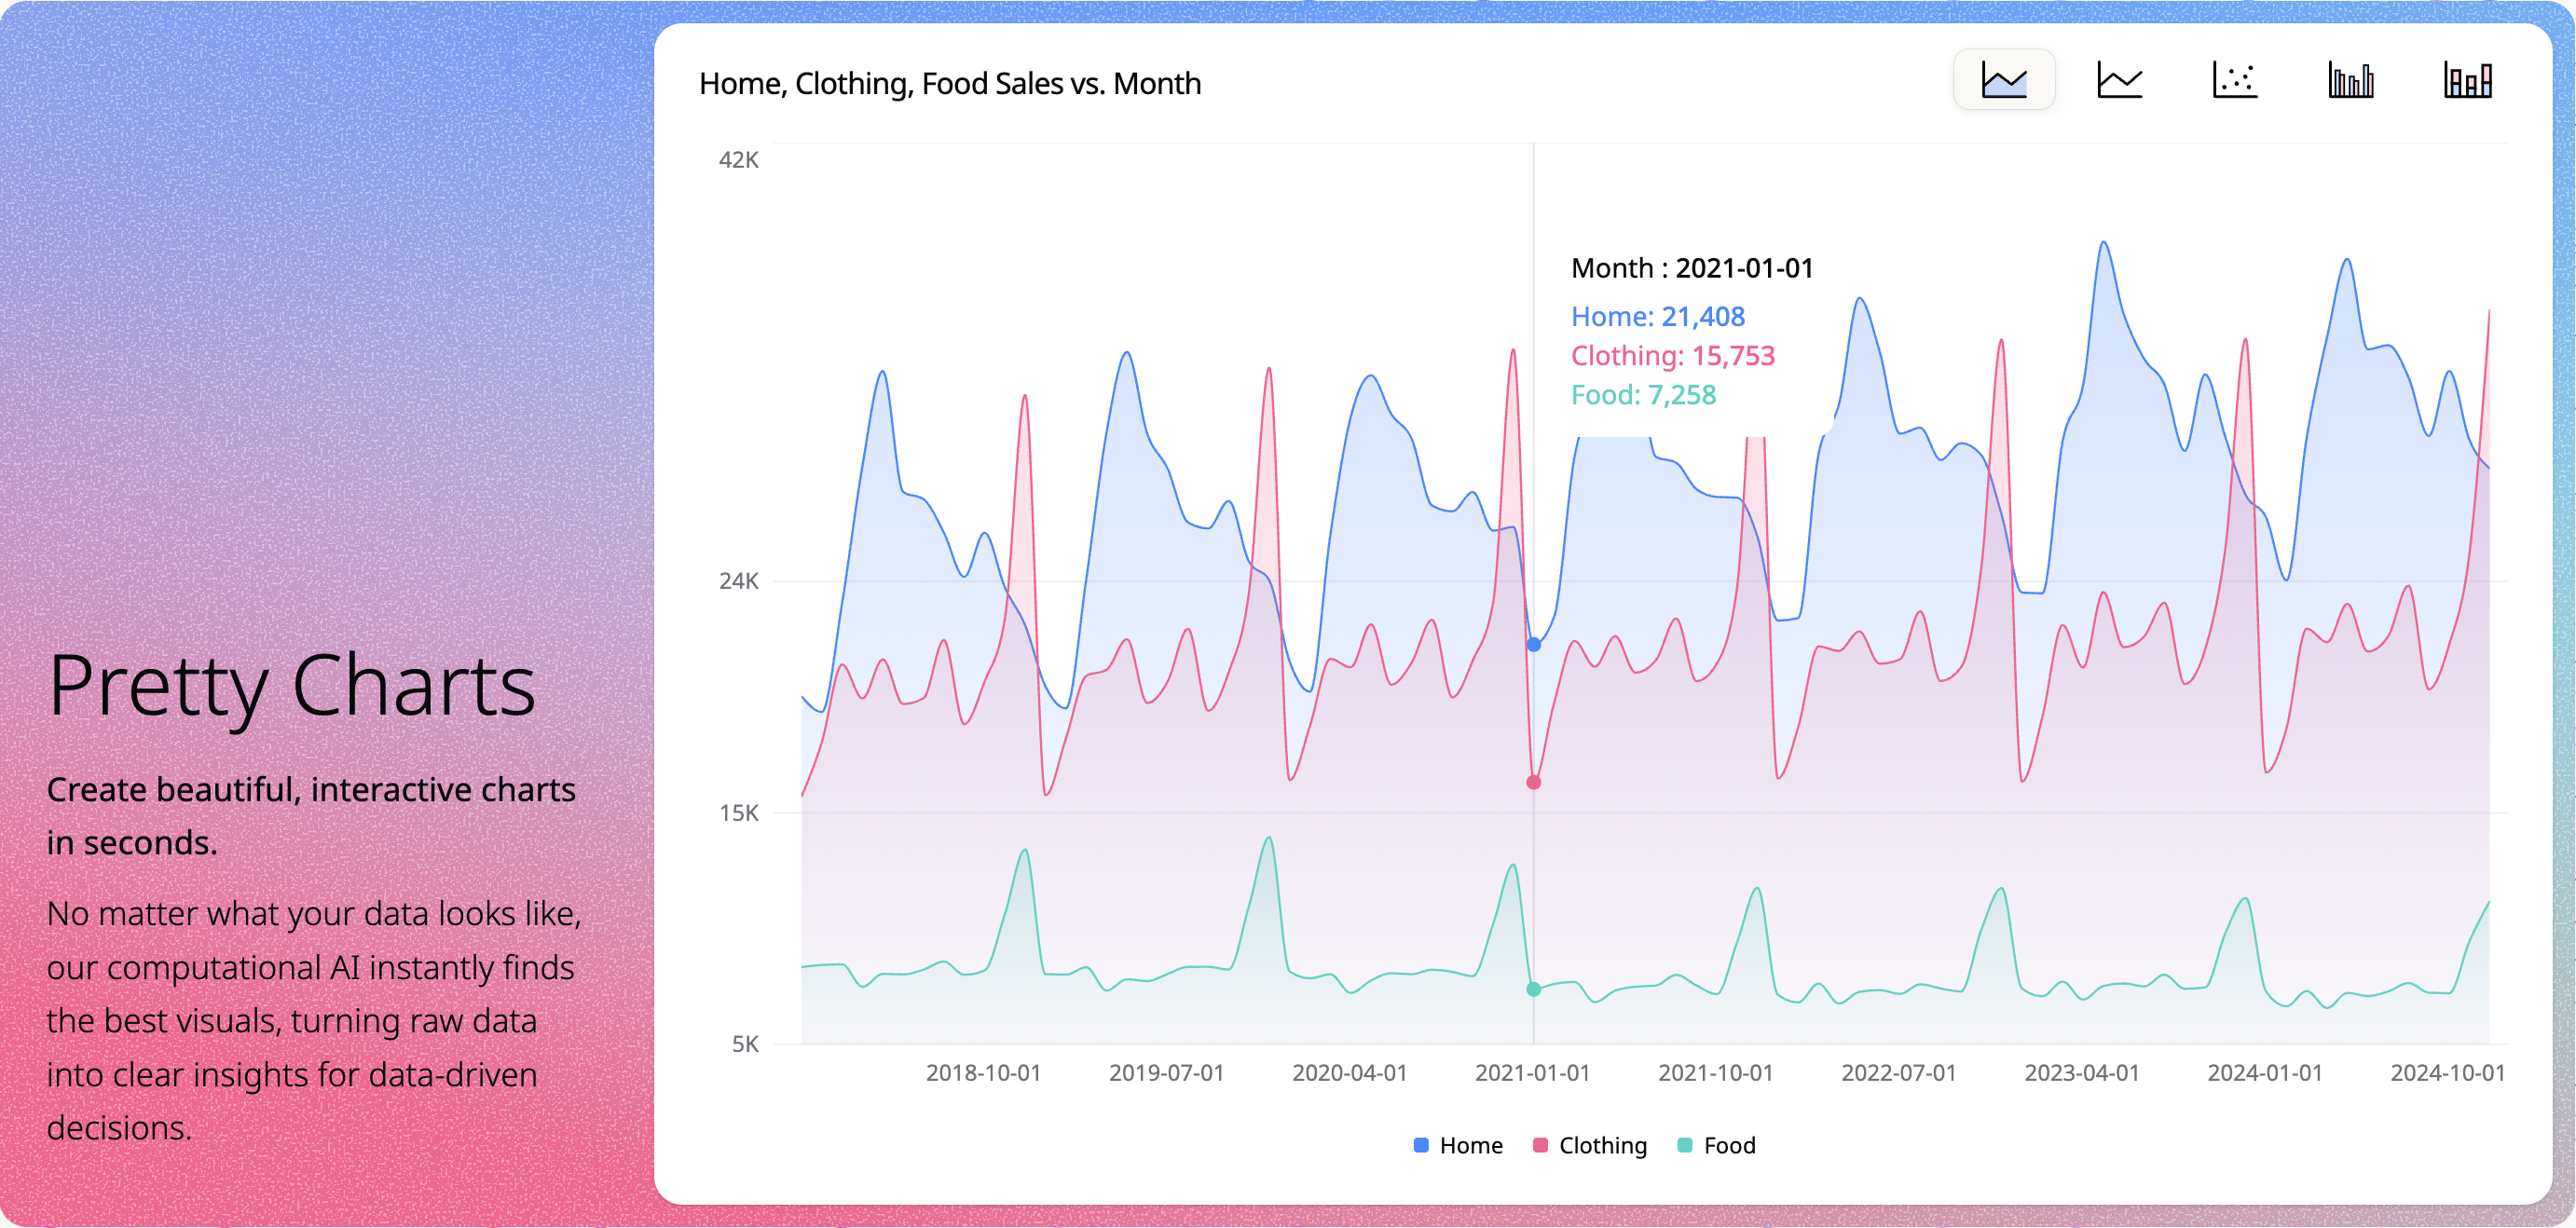Click the teal Food legend color square

(1685, 1145)
